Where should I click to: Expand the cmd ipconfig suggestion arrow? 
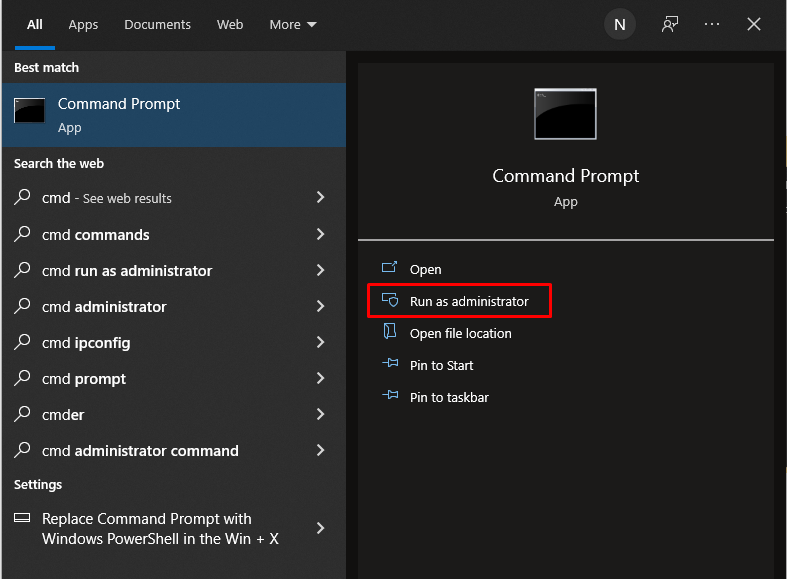[x=320, y=342]
